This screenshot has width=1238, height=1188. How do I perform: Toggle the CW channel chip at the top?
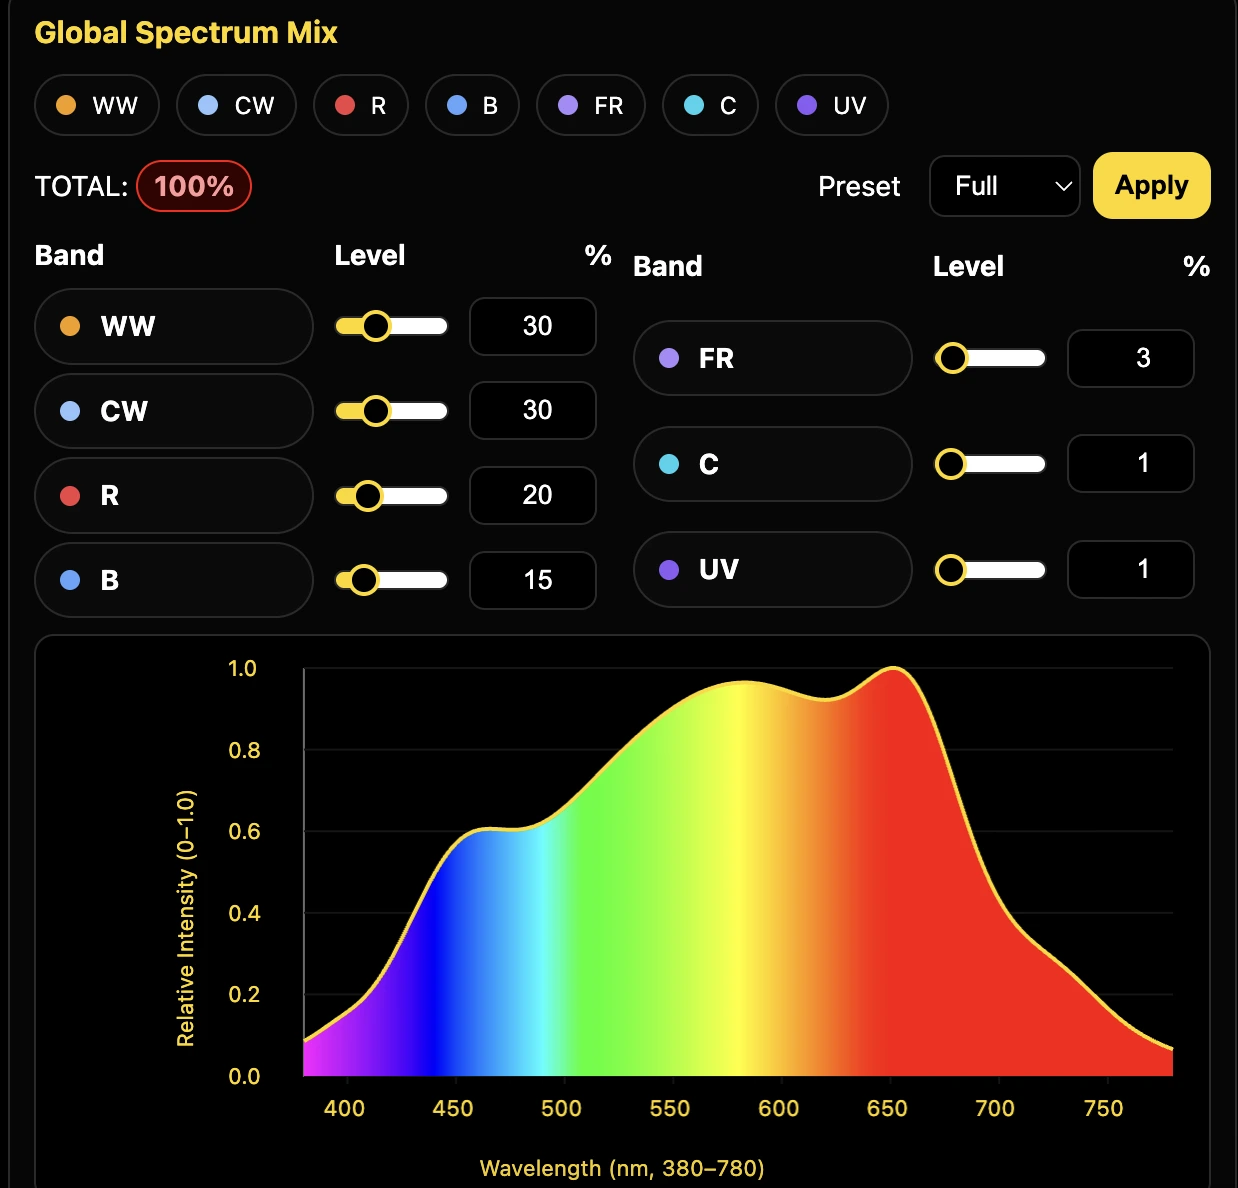click(x=236, y=104)
